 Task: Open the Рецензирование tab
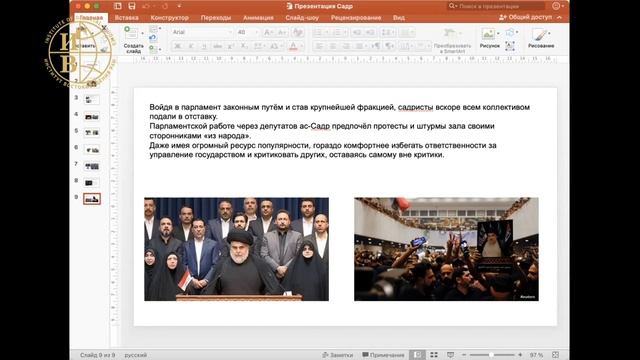(x=356, y=18)
